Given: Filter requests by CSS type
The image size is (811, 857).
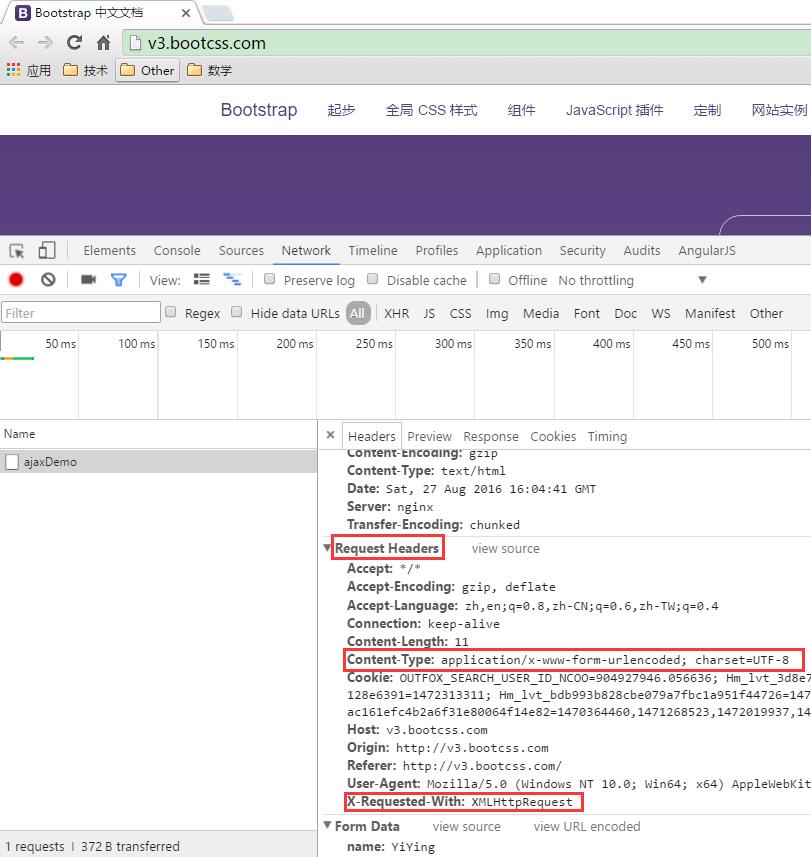Looking at the screenshot, I should [460, 314].
